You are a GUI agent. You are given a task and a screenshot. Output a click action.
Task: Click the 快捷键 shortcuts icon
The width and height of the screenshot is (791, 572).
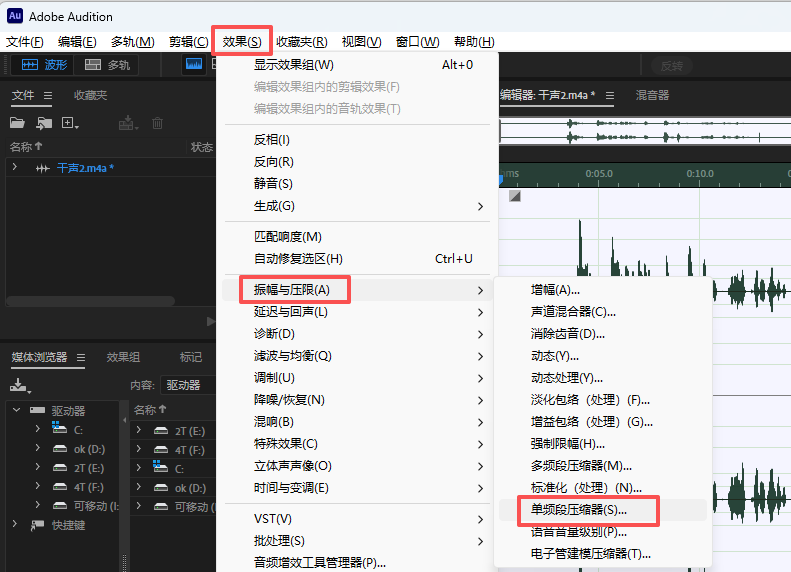(x=37, y=525)
